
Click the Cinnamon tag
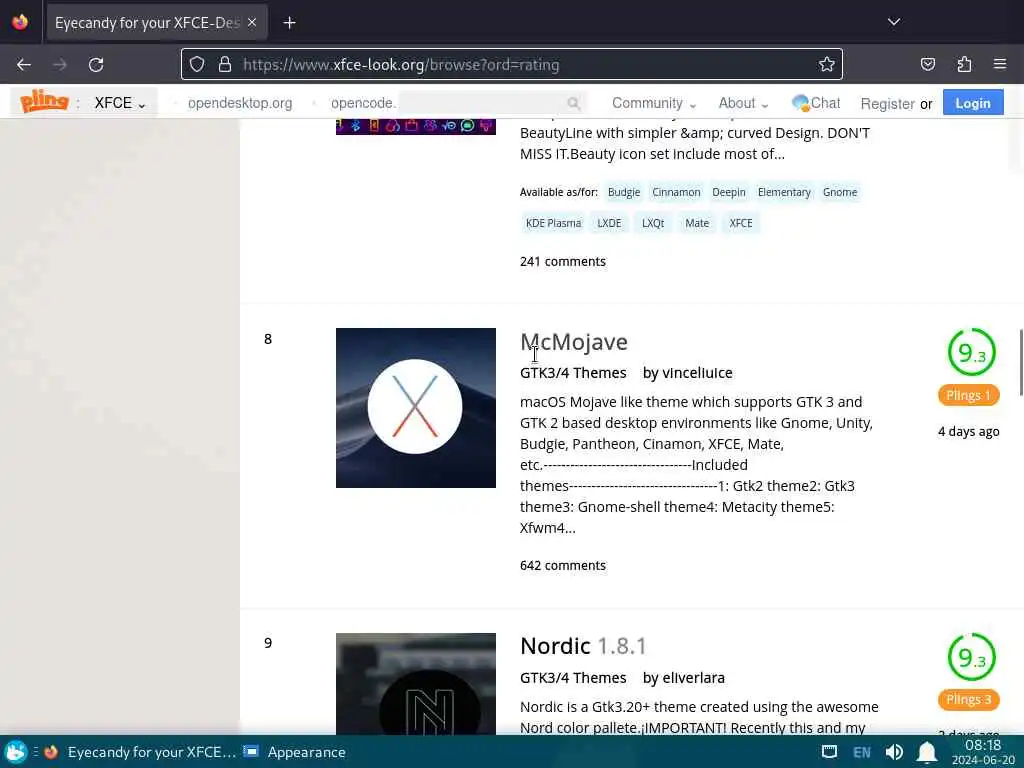click(x=676, y=192)
